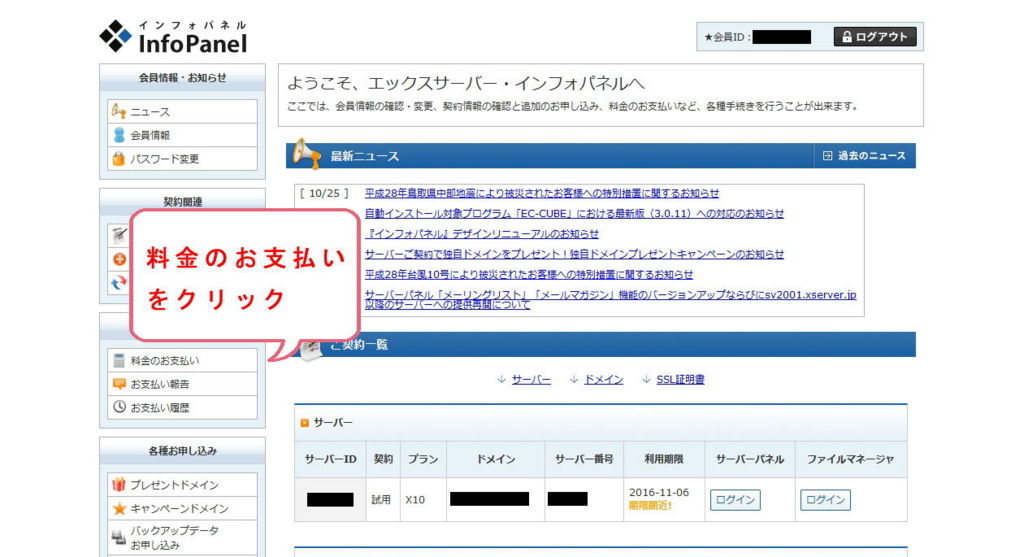Click the InfoPanel logo
This screenshot has height=557, width=1024.
point(173,37)
